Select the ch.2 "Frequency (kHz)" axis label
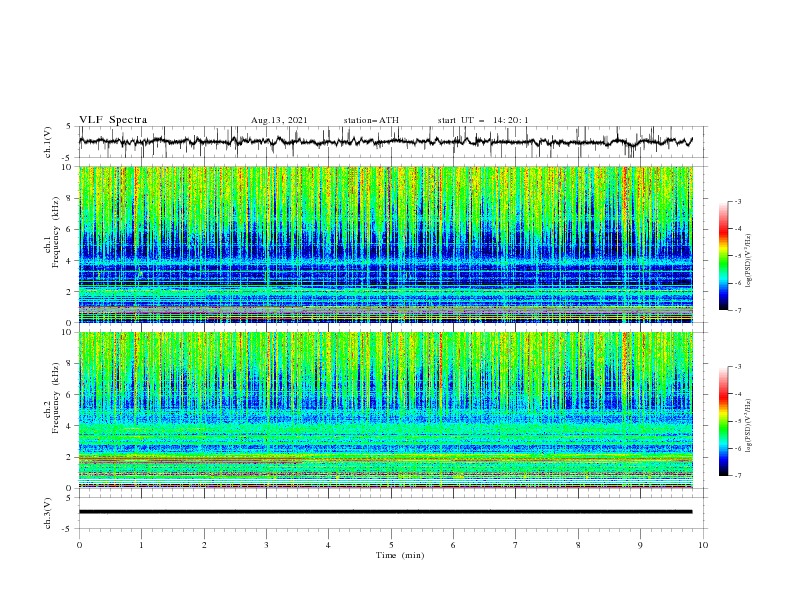The image size is (792, 612). click(x=56, y=398)
